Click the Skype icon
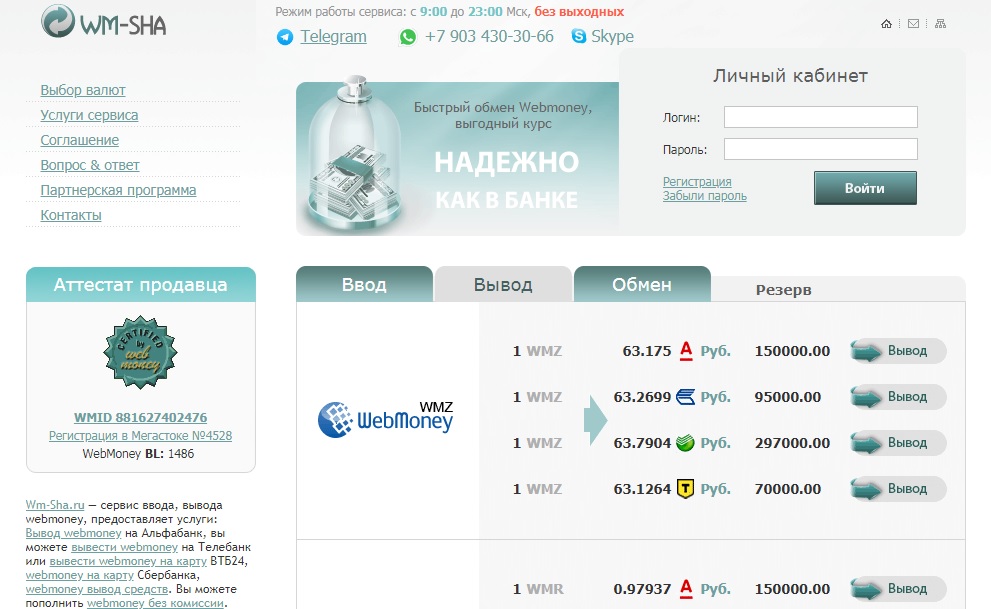991x609 pixels. coord(578,36)
